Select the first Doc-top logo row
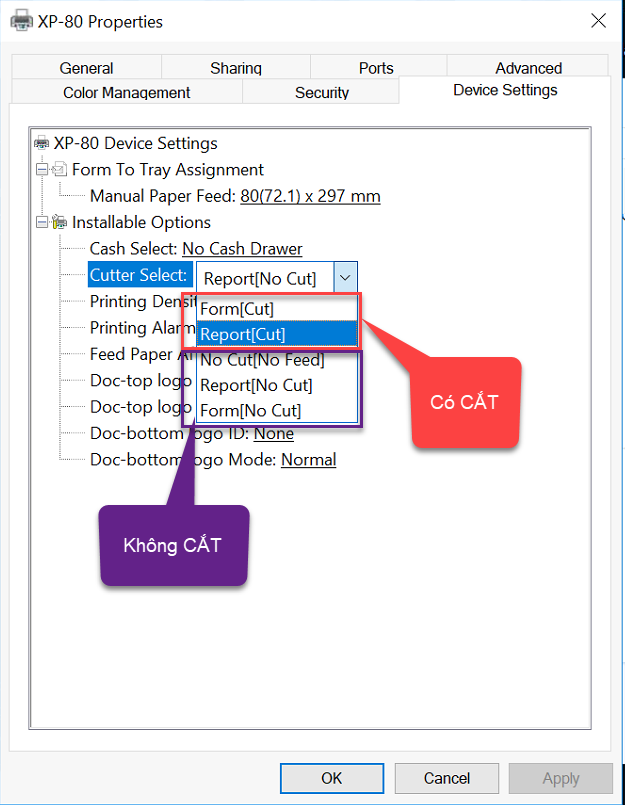Screen dimensions: 625x805 [140, 380]
